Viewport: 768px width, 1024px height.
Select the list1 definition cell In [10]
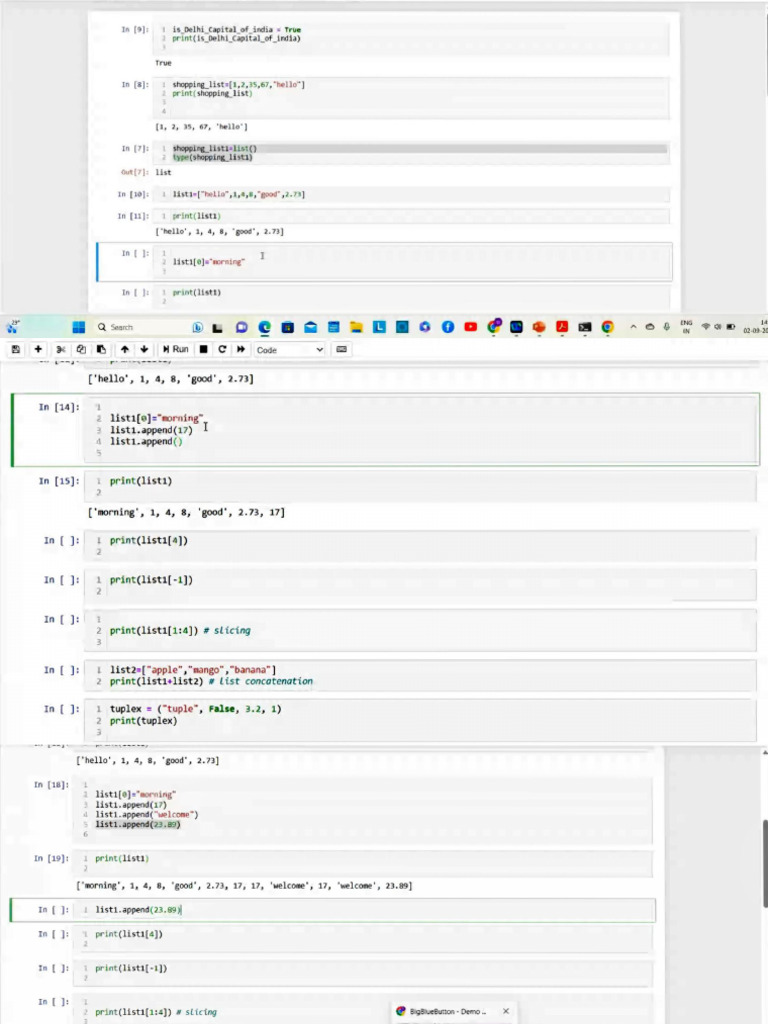(x=411, y=194)
